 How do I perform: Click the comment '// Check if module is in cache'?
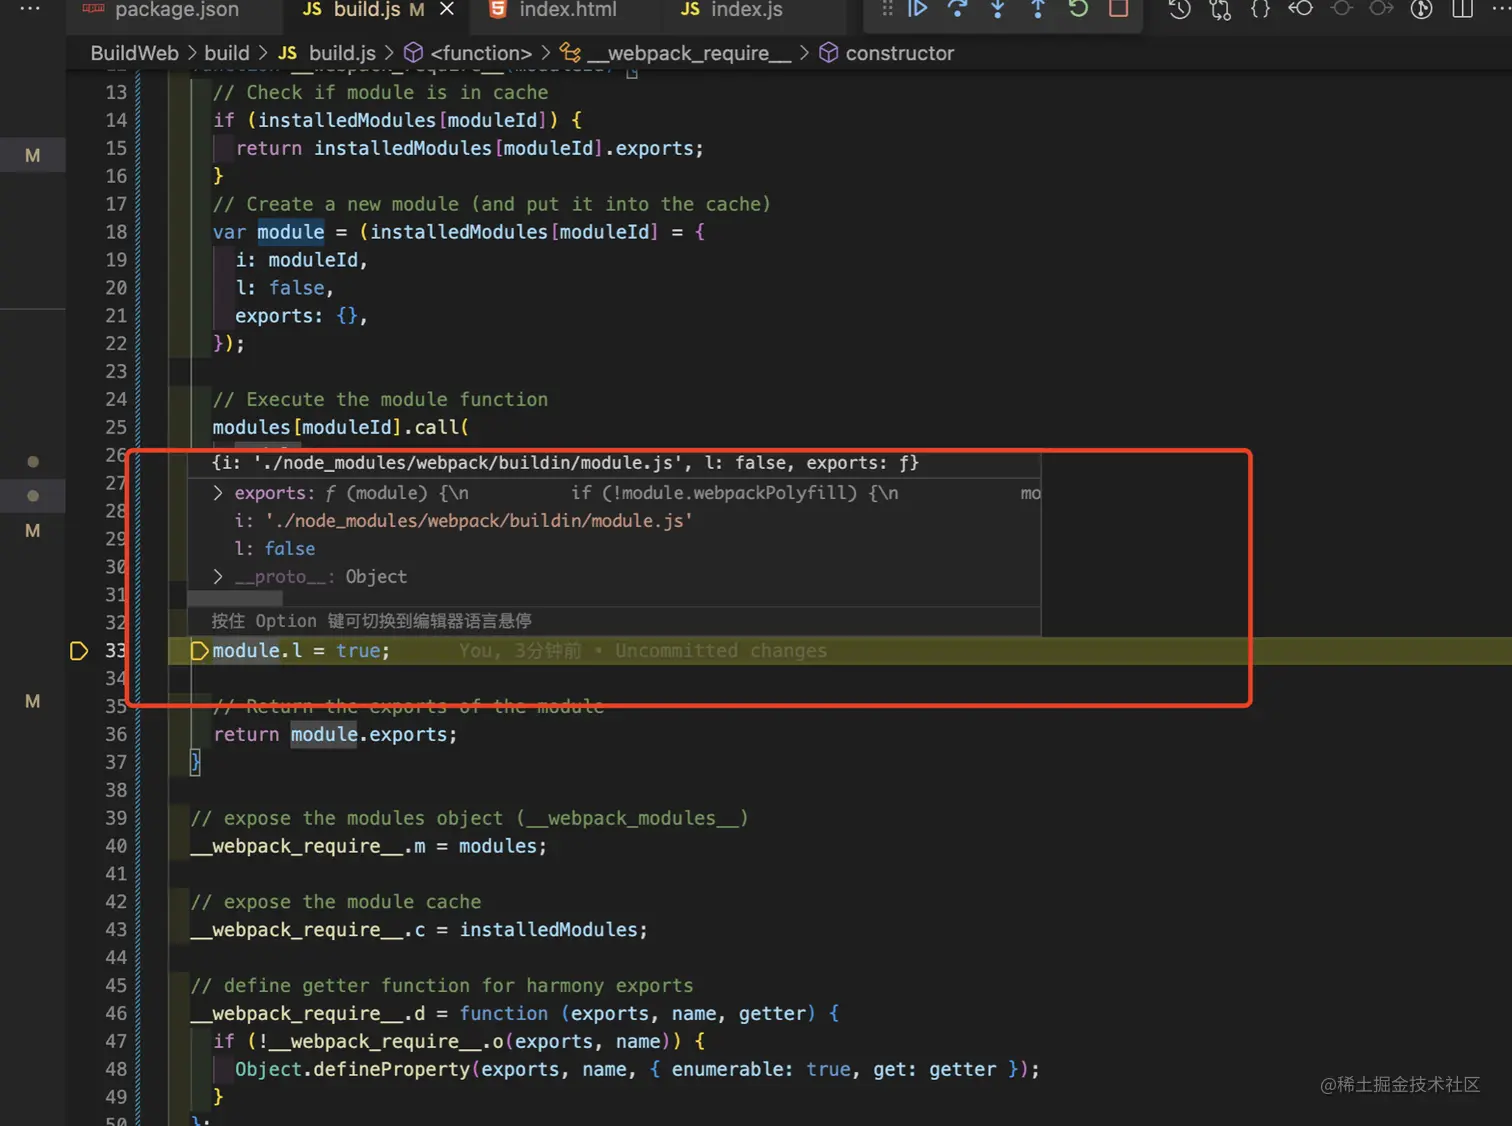coord(380,93)
